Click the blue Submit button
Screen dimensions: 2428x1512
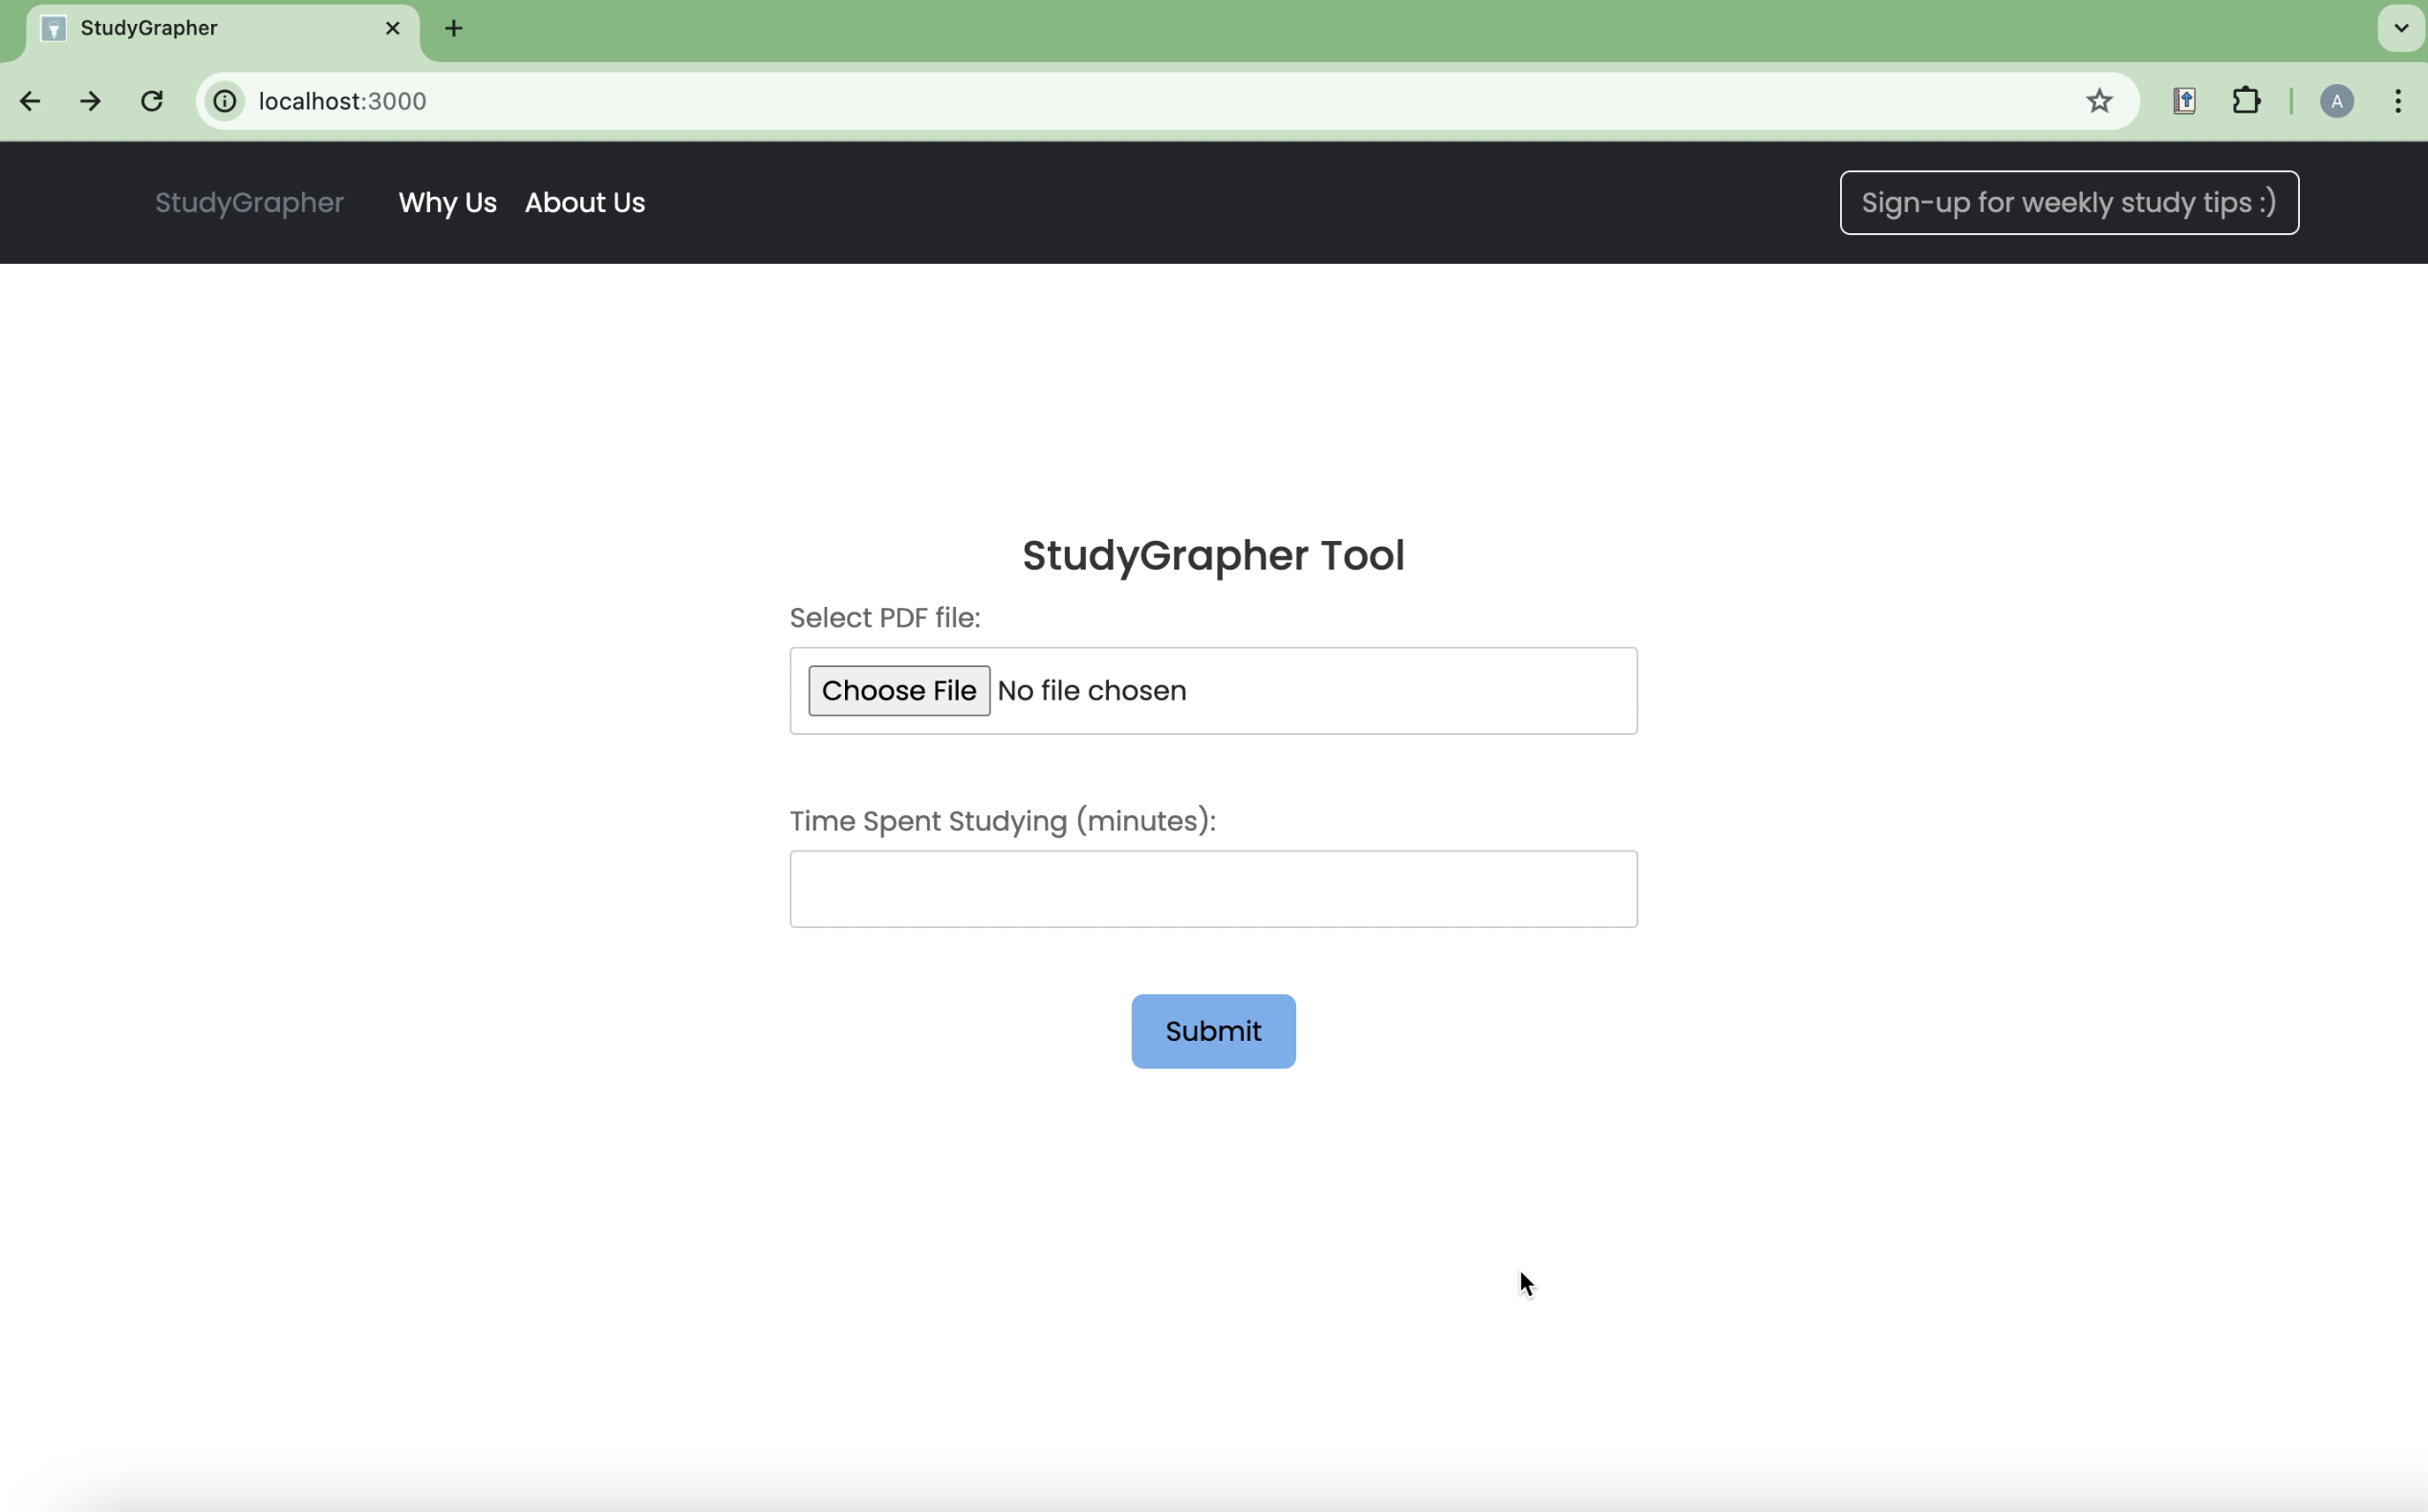[1213, 1031]
